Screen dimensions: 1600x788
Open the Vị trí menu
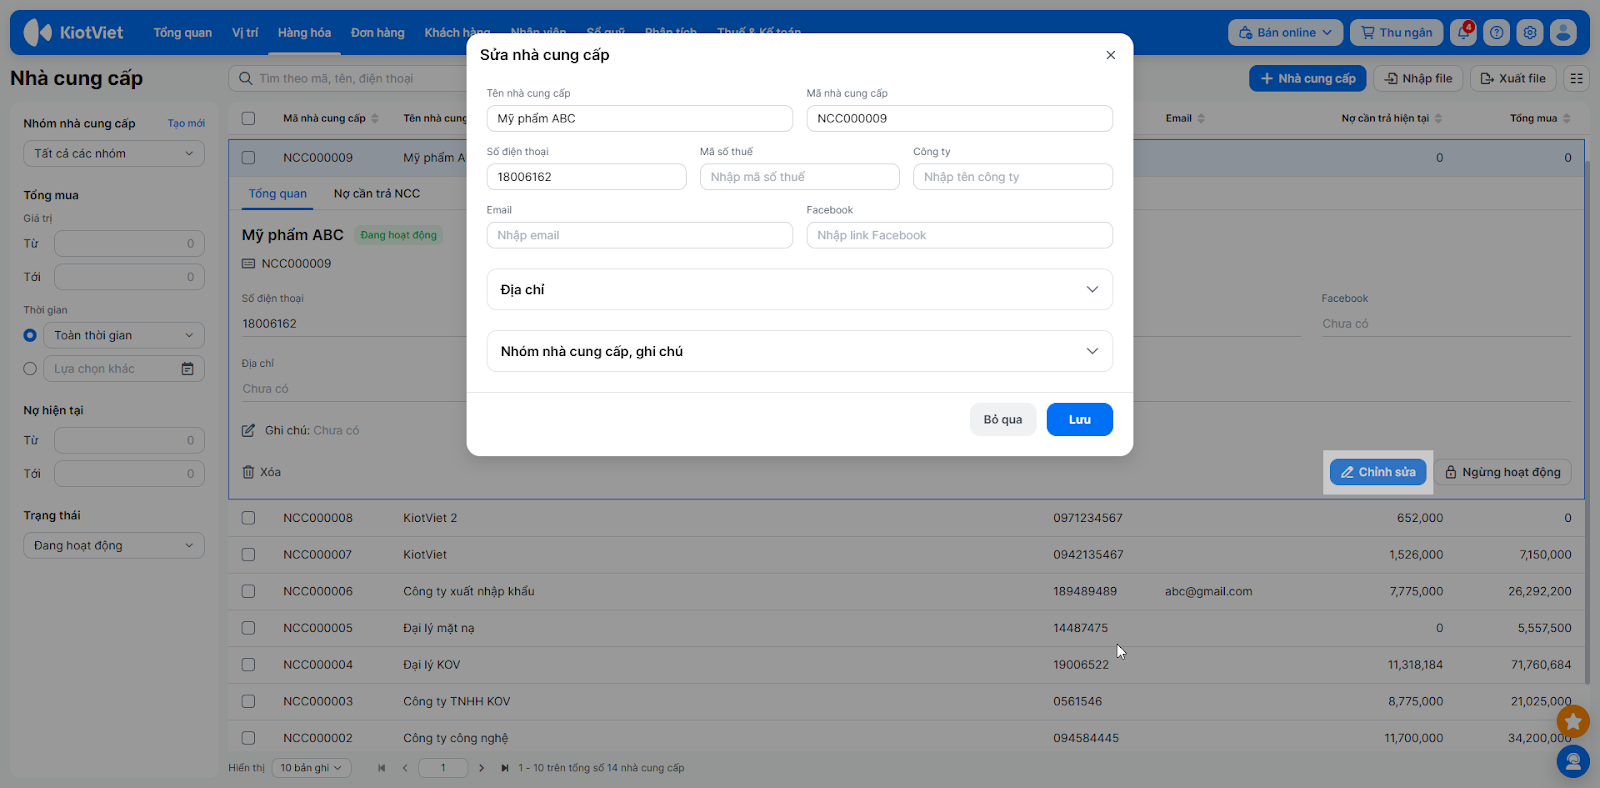point(245,32)
